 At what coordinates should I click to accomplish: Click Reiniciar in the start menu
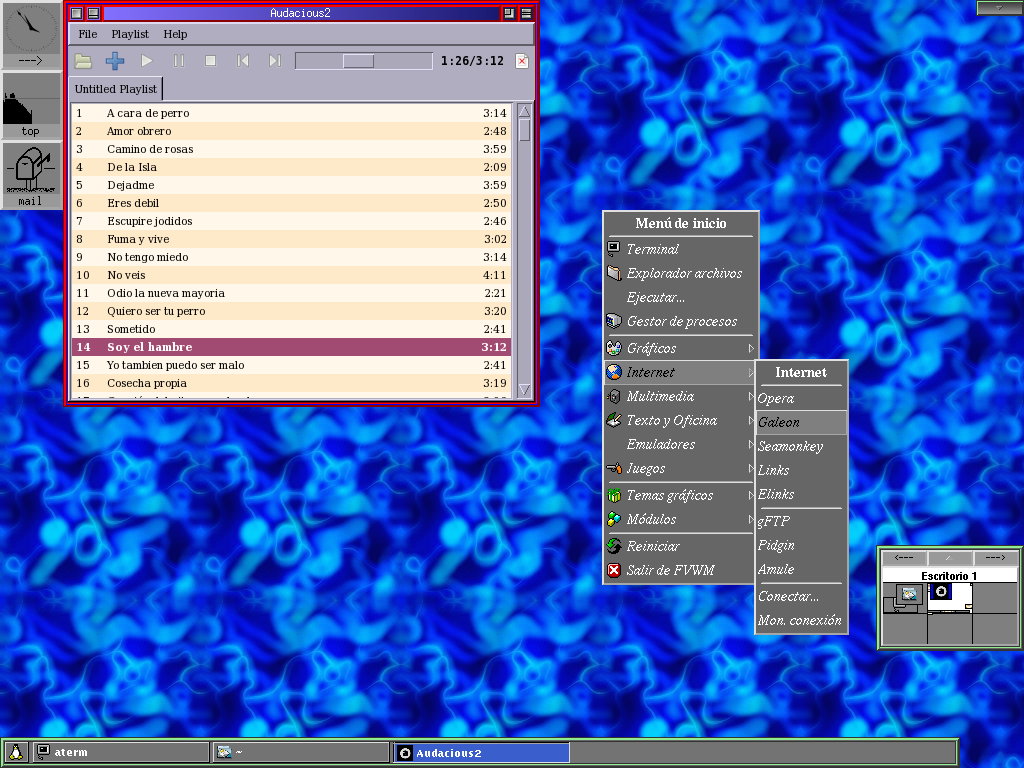(x=679, y=546)
